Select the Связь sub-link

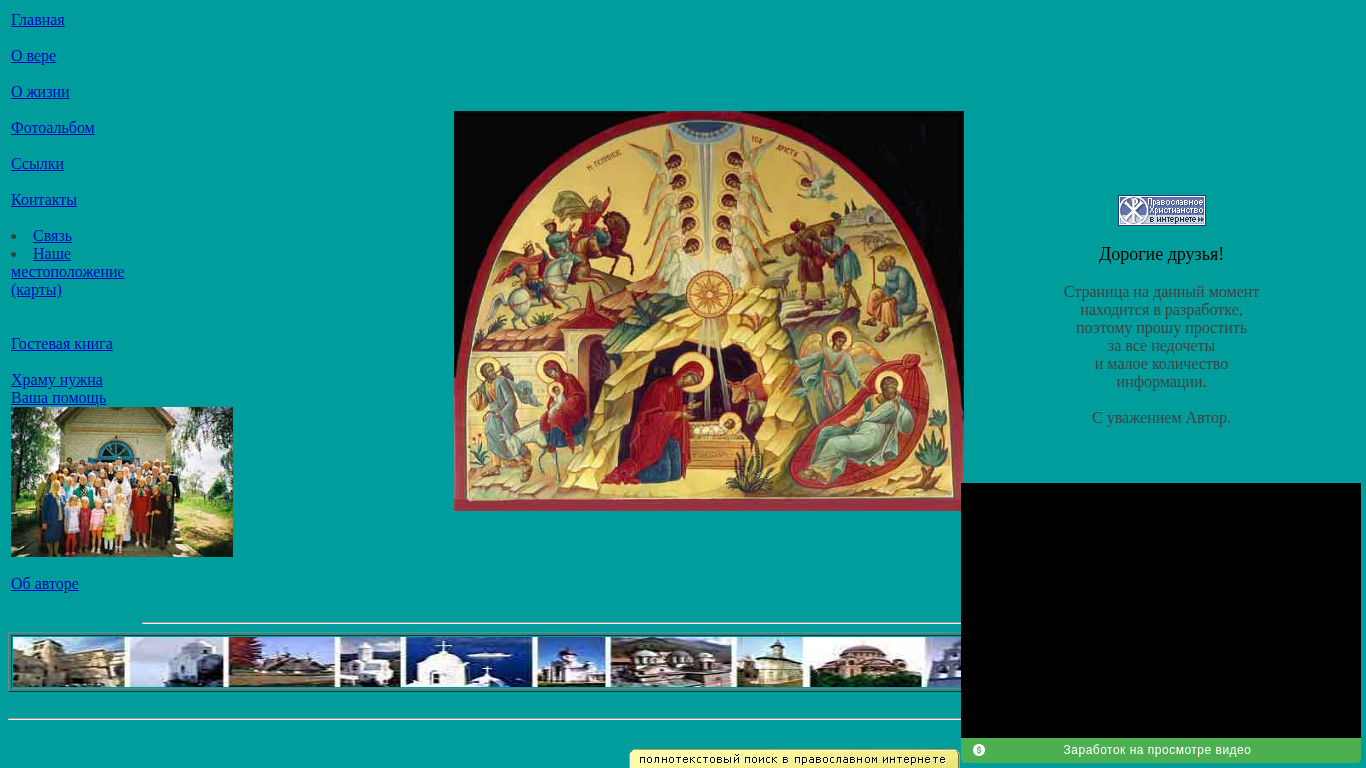coord(52,236)
